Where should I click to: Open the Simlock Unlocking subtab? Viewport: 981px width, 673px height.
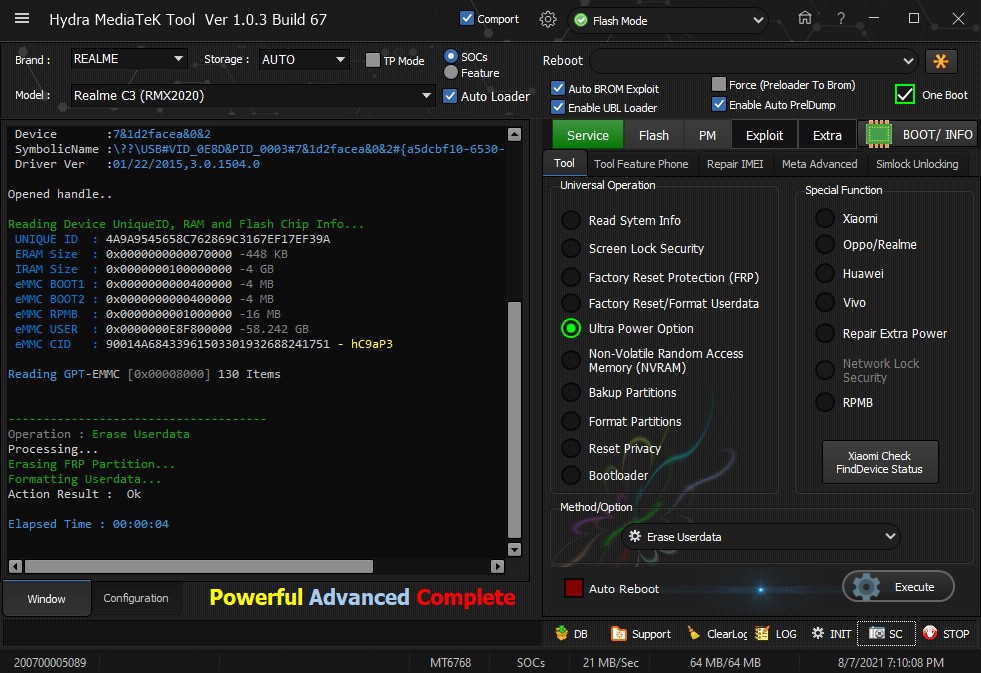(x=917, y=164)
